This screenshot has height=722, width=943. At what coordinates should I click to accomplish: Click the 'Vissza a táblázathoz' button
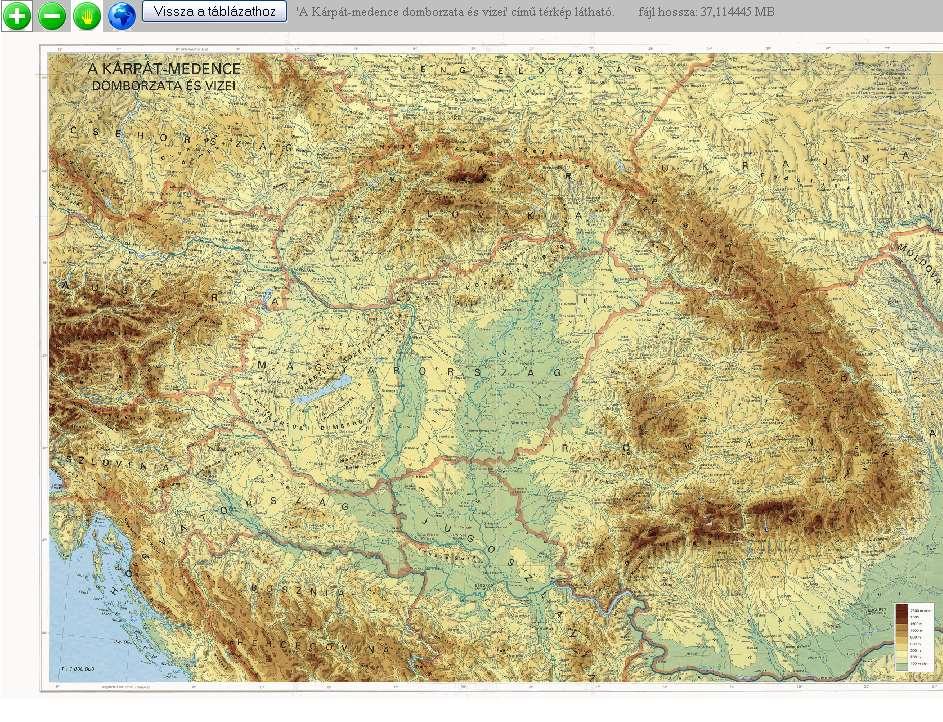click(x=215, y=11)
